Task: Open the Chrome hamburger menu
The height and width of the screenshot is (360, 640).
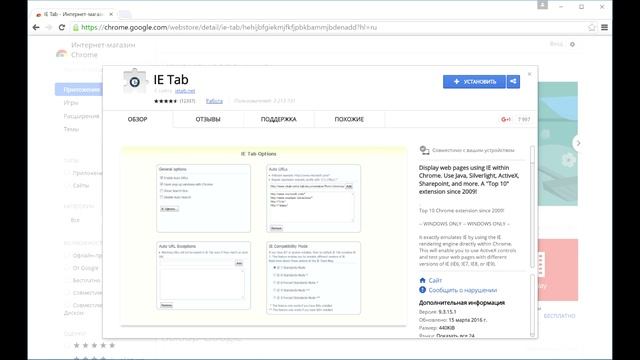Action: tap(604, 27)
